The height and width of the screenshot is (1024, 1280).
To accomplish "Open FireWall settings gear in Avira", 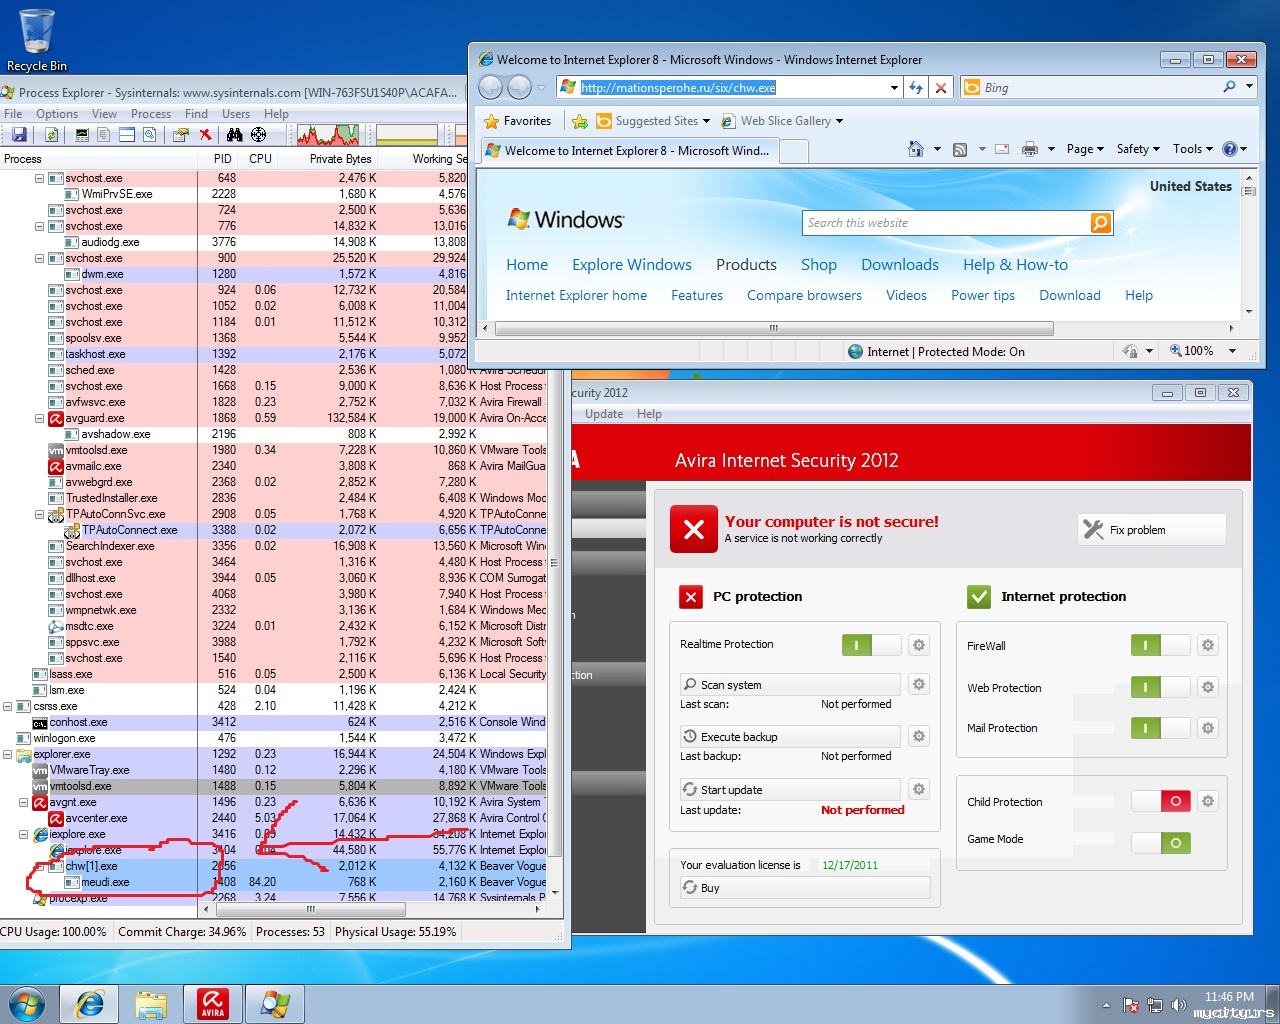I will pos(1208,645).
